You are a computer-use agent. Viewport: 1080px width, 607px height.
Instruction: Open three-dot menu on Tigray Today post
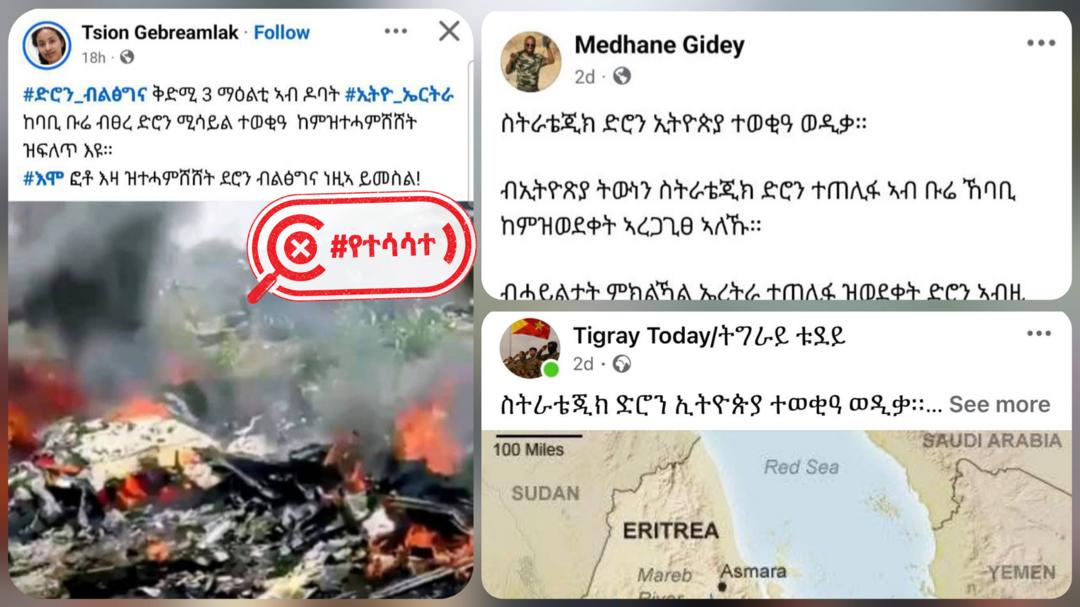[1039, 333]
